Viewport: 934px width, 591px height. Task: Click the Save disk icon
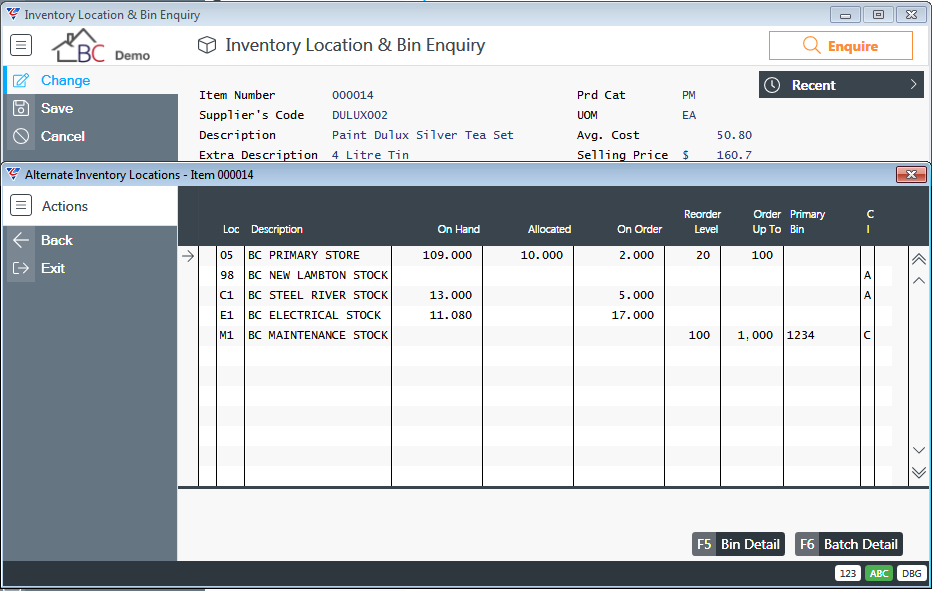coord(21,108)
